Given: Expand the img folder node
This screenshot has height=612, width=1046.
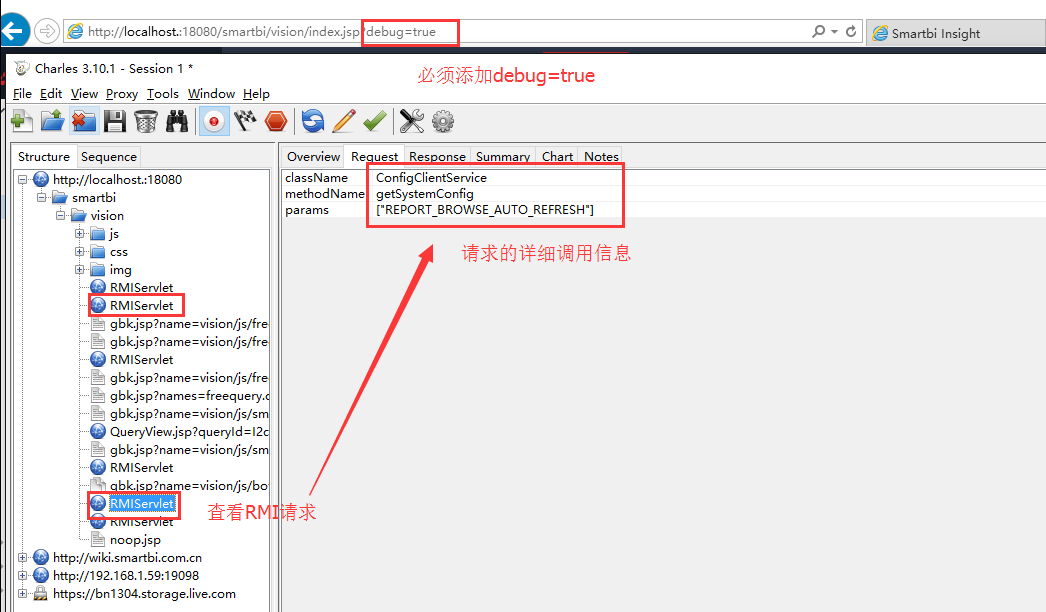Looking at the screenshot, I should (x=79, y=270).
